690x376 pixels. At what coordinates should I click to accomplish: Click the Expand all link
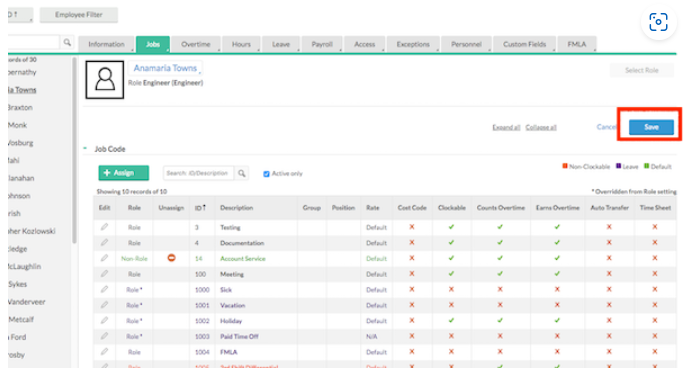coord(506,127)
